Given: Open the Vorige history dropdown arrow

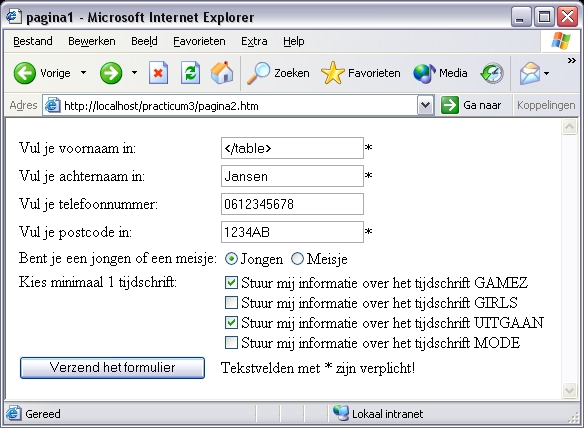Looking at the screenshot, I should 83,73.
